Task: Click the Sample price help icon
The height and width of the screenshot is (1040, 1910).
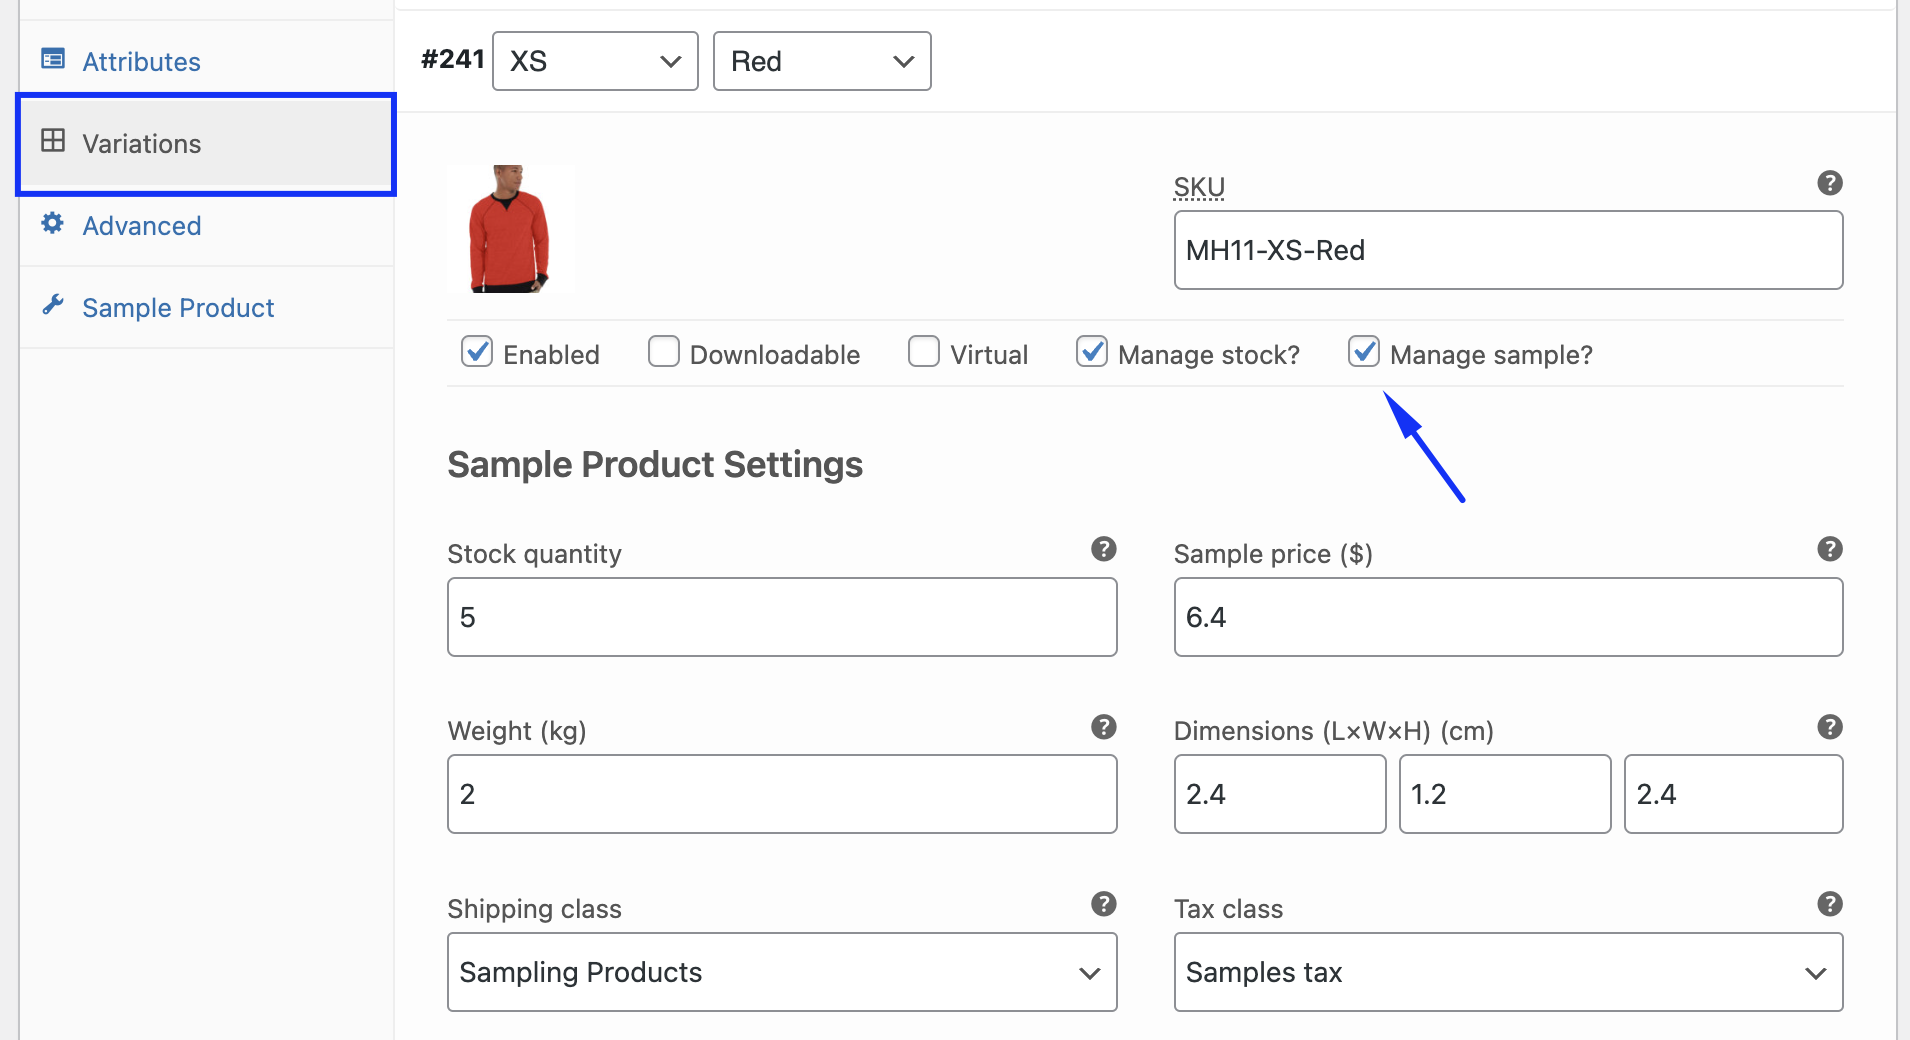Action: pyautogui.click(x=1829, y=549)
